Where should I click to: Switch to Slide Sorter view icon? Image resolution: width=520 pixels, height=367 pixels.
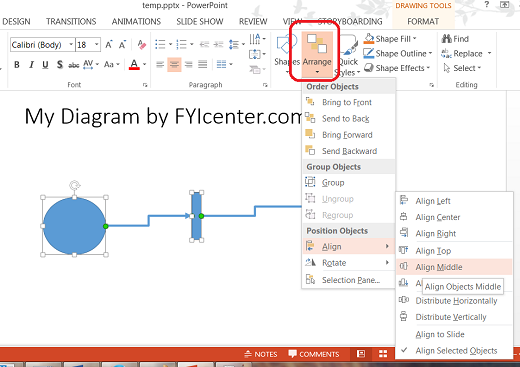point(383,354)
